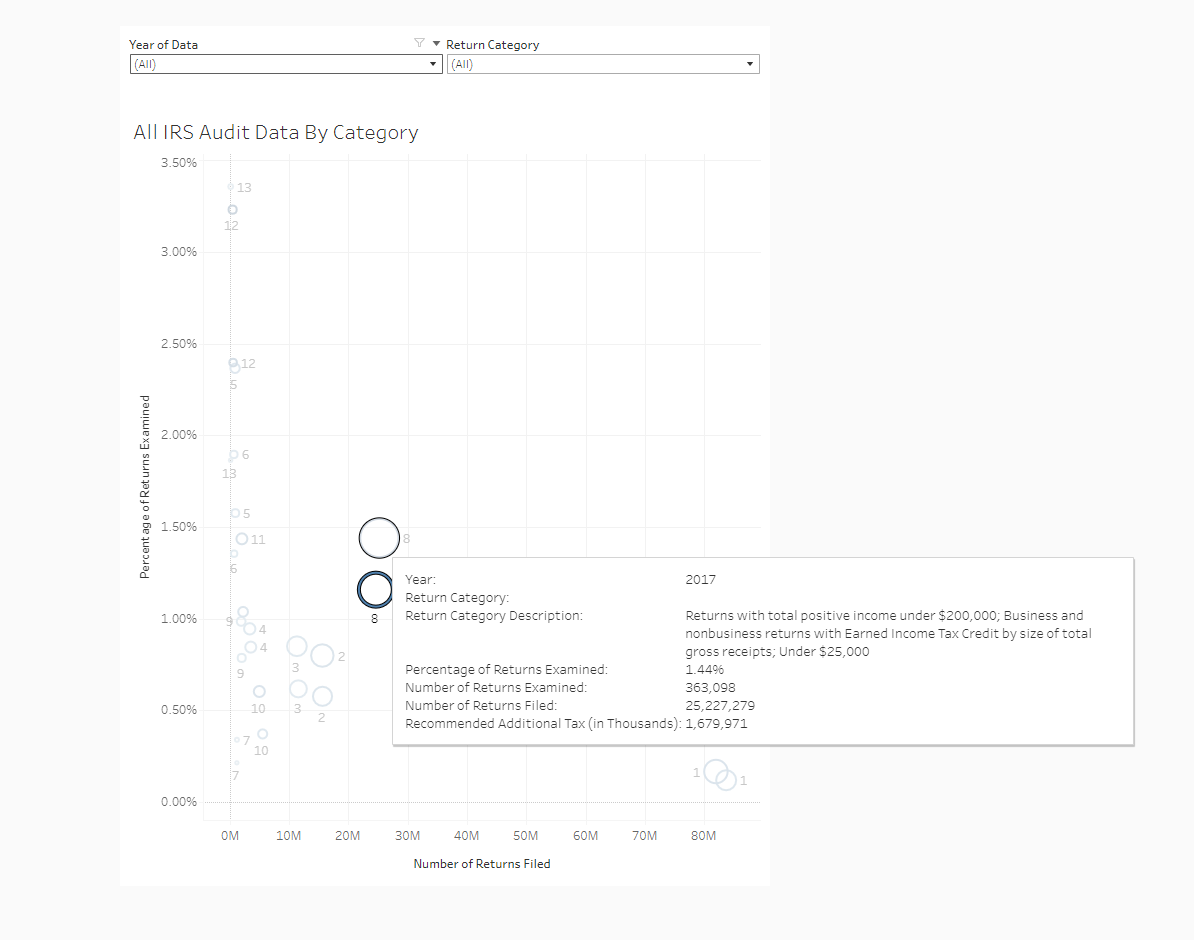Select bubble 11 near 1.45%
The height and width of the screenshot is (940, 1194).
click(241, 539)
